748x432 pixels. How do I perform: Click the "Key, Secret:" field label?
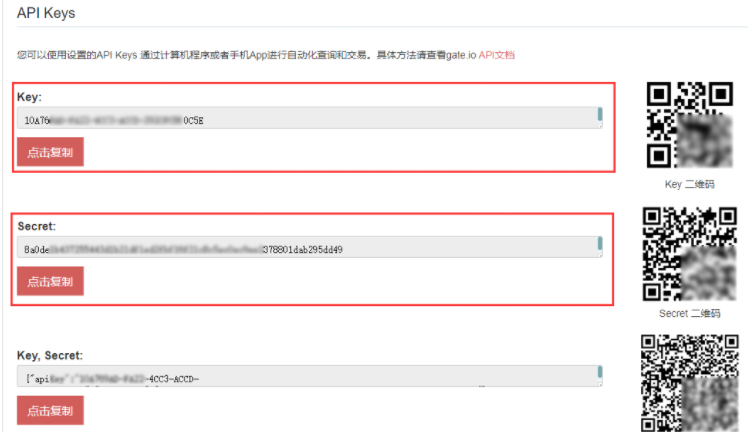tap(49, 355)
